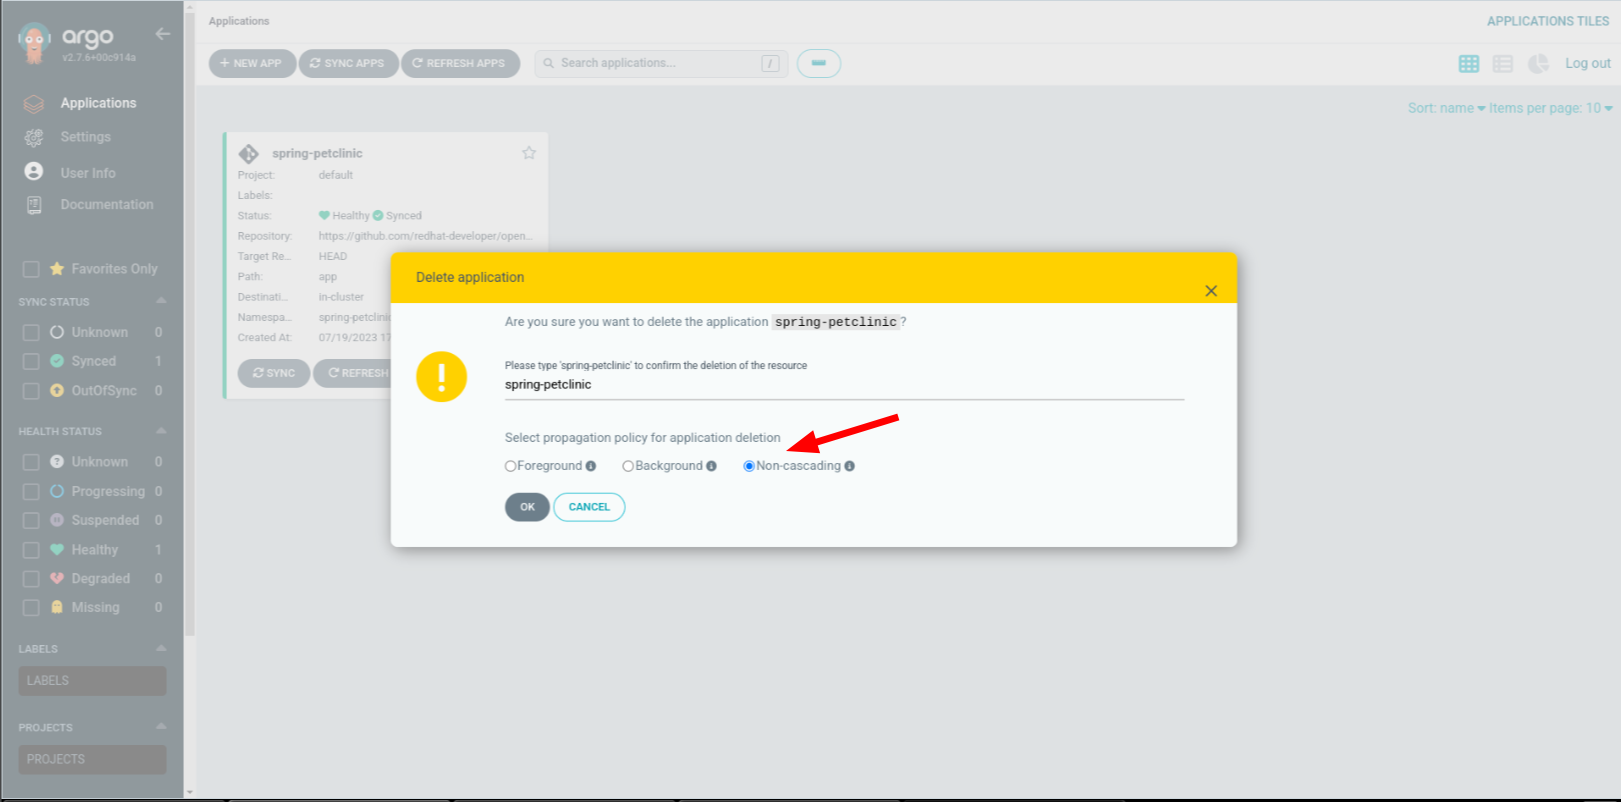This screenshot has width=1621, height=802.
Task: Collapse the Sync Status filter section
Action: (x=161, y=301)
